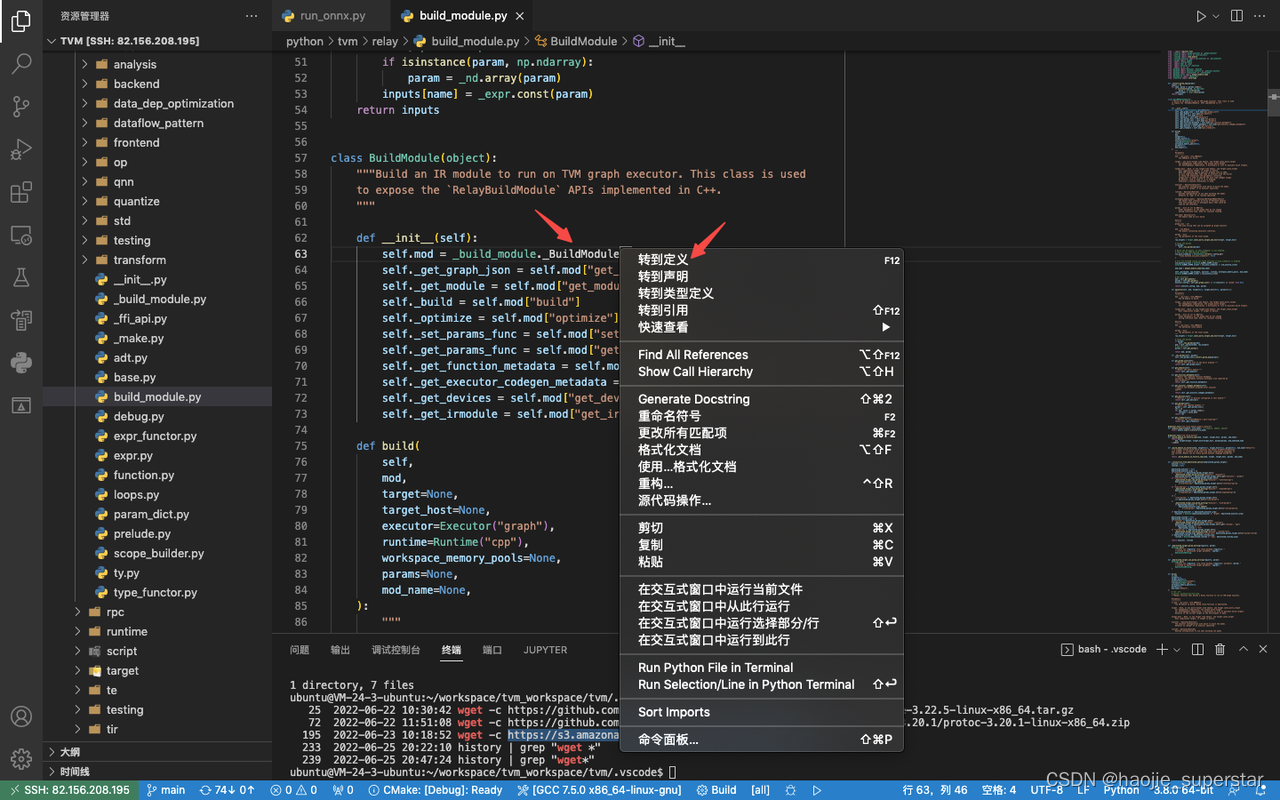Switch to the 问题 problems panel tab
This screenshot has width=1280, height=800.
click(300, 650)
